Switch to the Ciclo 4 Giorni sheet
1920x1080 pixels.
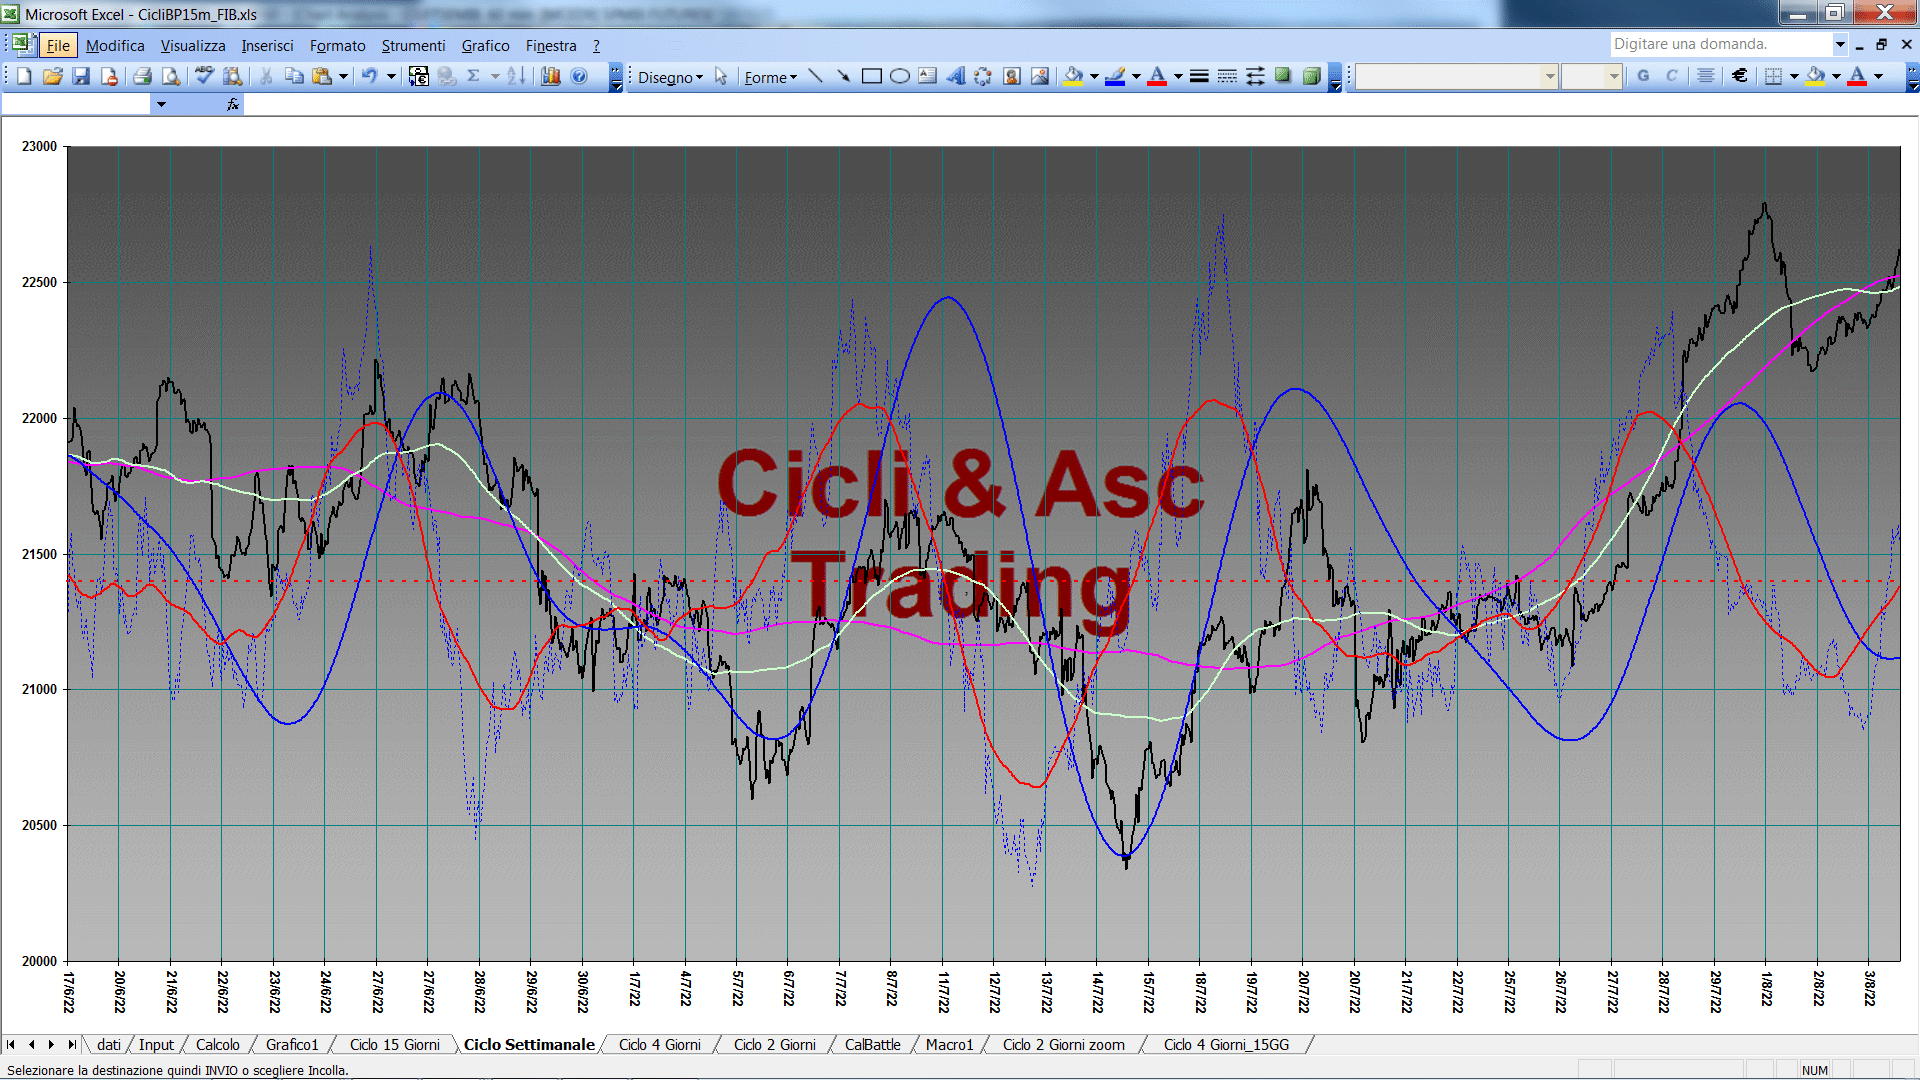coord(659,1044)
